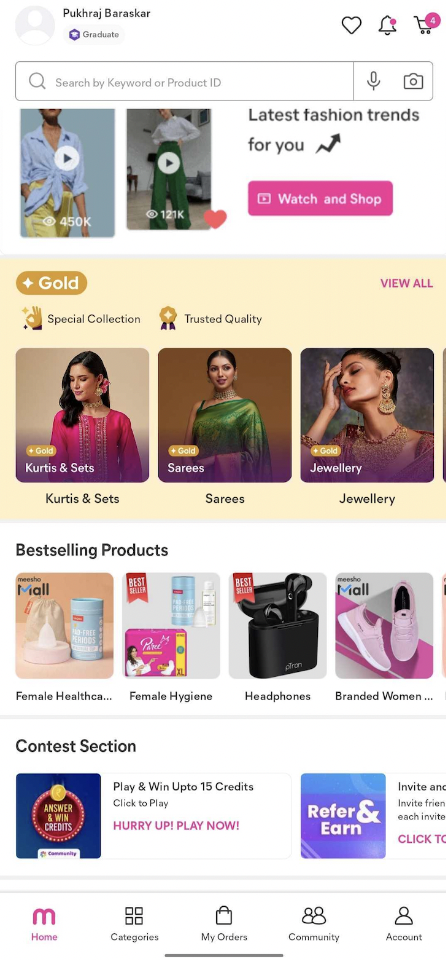Open notifications bell icon
The width and height of the screenshot is (446, 960).
pyautogui.click(x=387, y=25)
